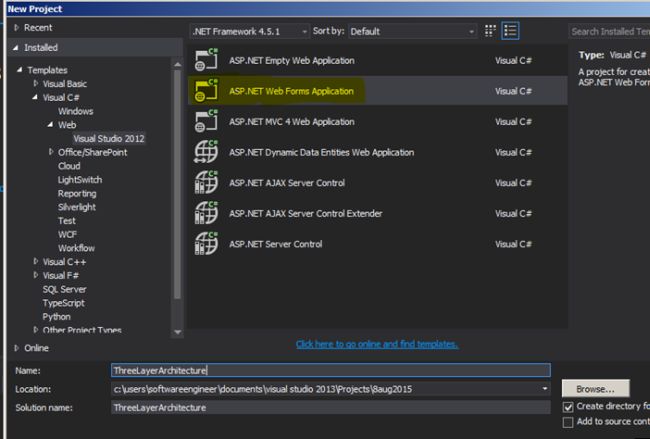Select ASP.NET Empty Web Application text

click(291, 60)
